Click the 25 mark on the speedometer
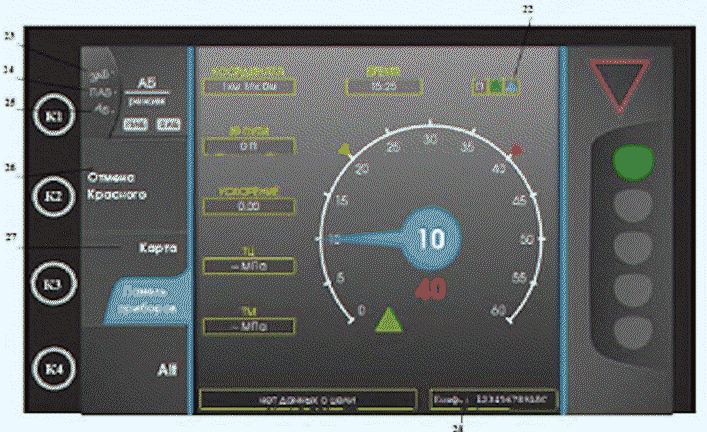This screenshot has width=707, height=432. pos(394,147)
